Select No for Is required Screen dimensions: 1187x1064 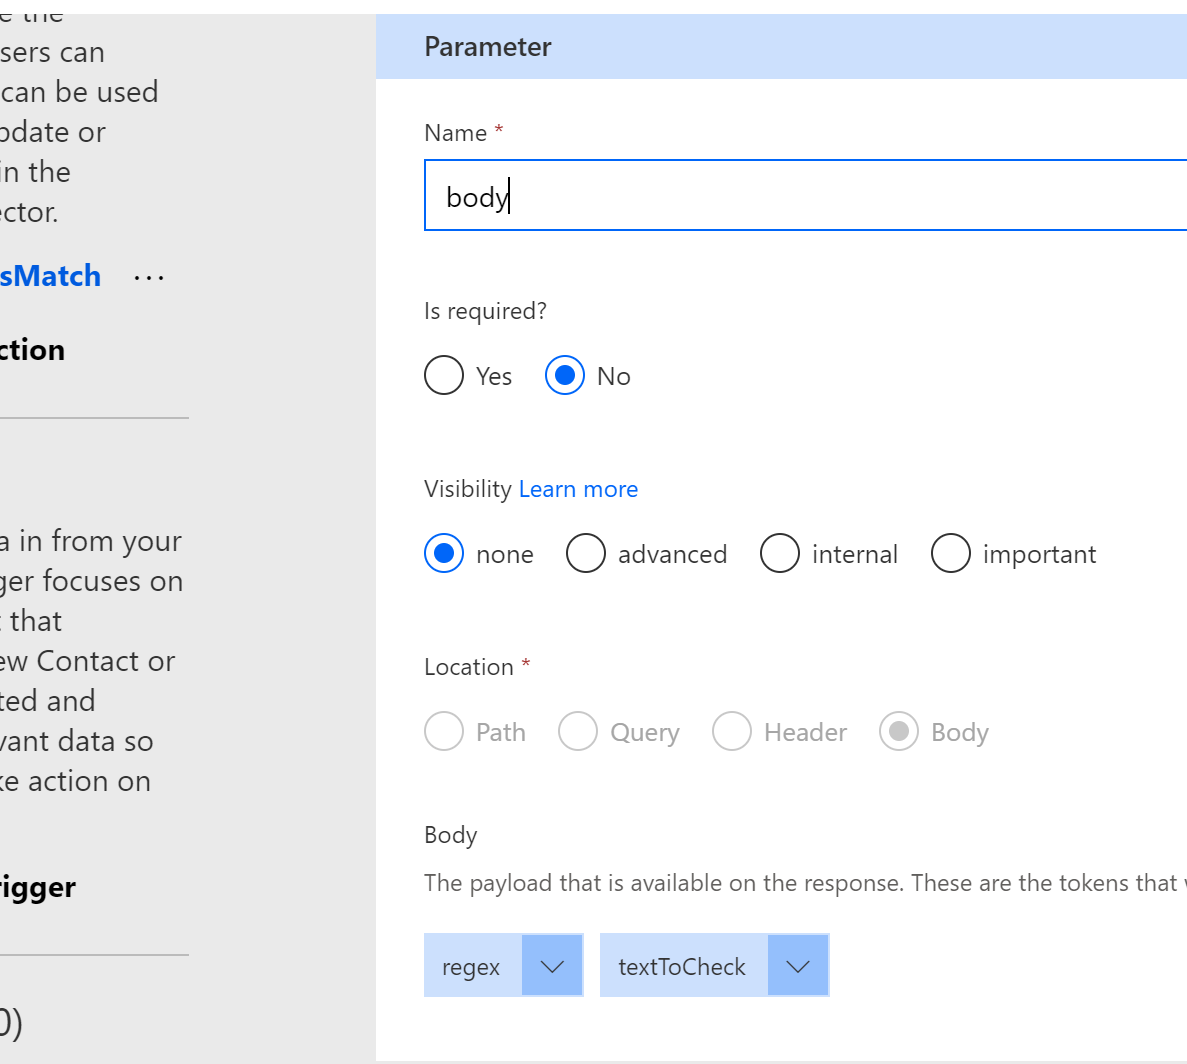tap(565, 376)
